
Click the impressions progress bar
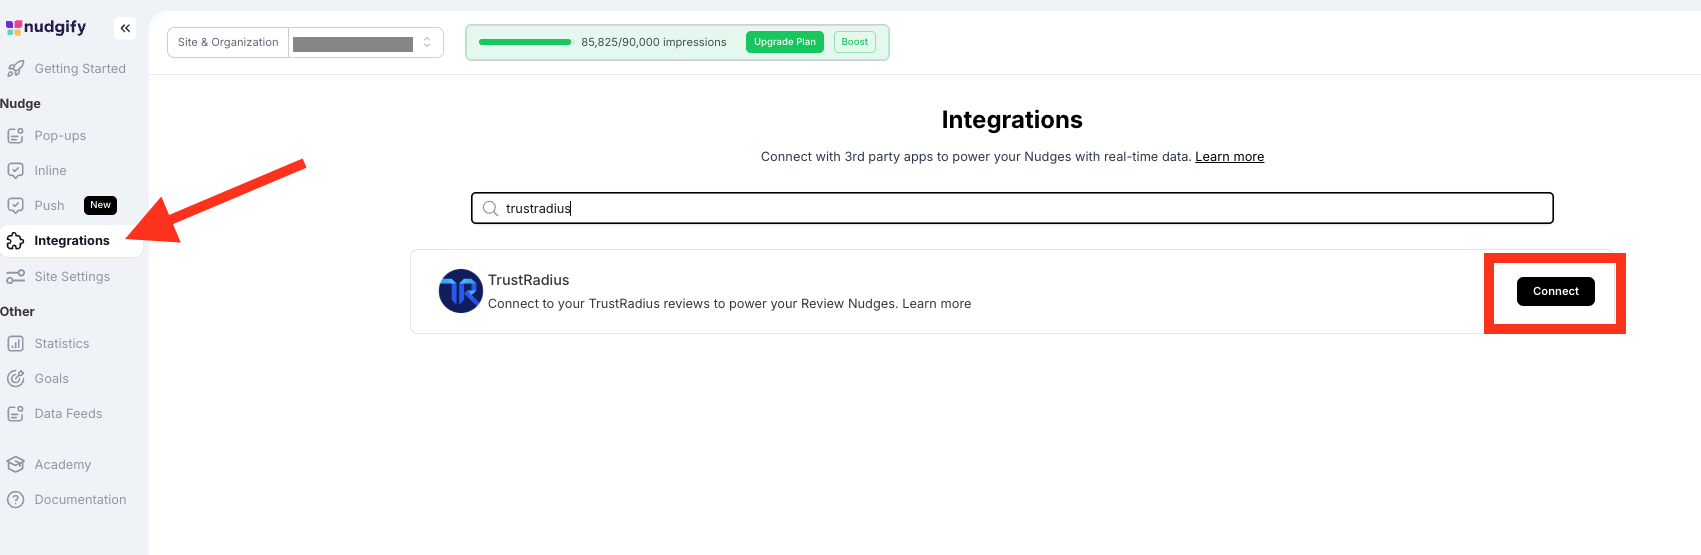click(525, 42)
